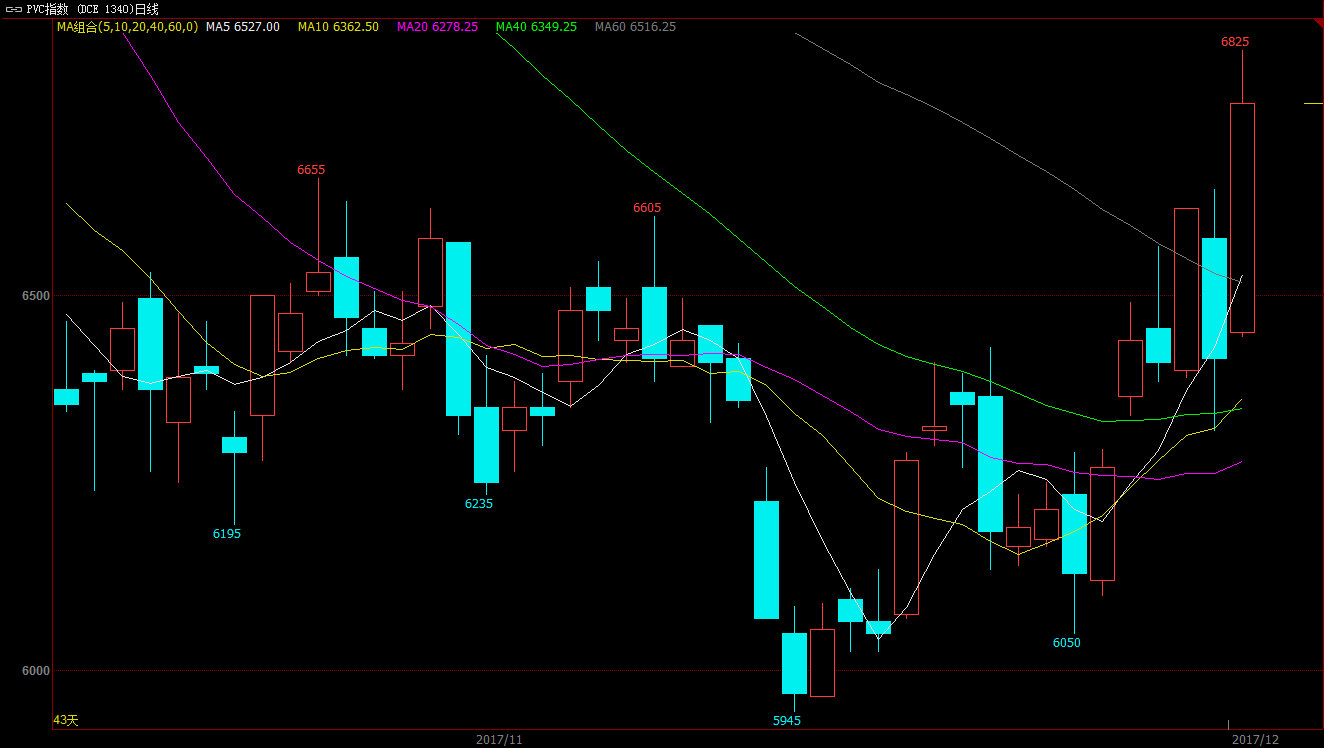Select the MA5 6527.00 legend value
This screenshot has width=1324, height=748.
243,27
